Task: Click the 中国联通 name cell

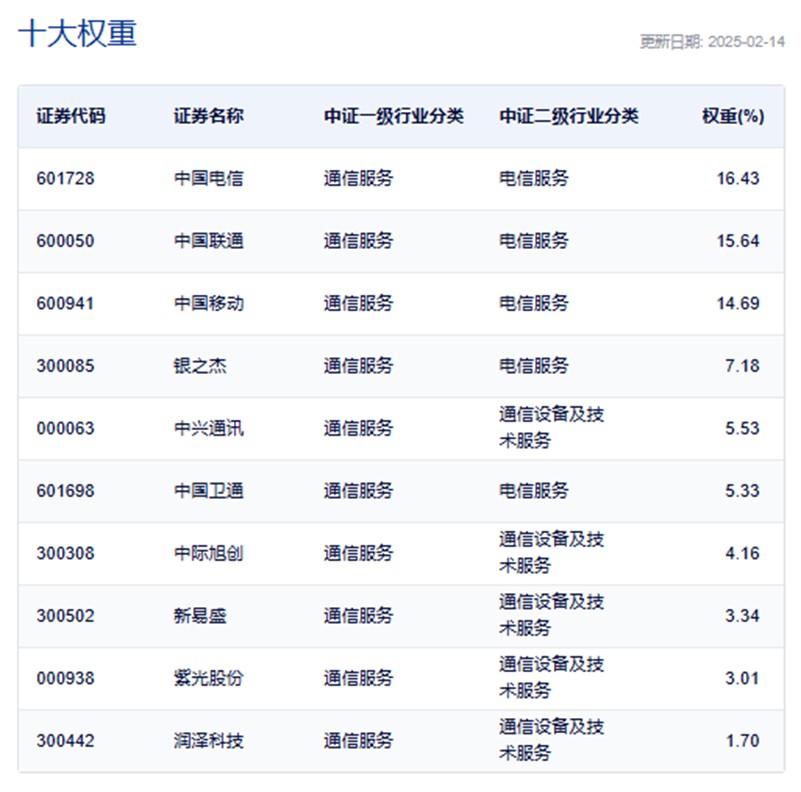Action: coord(208,241)
